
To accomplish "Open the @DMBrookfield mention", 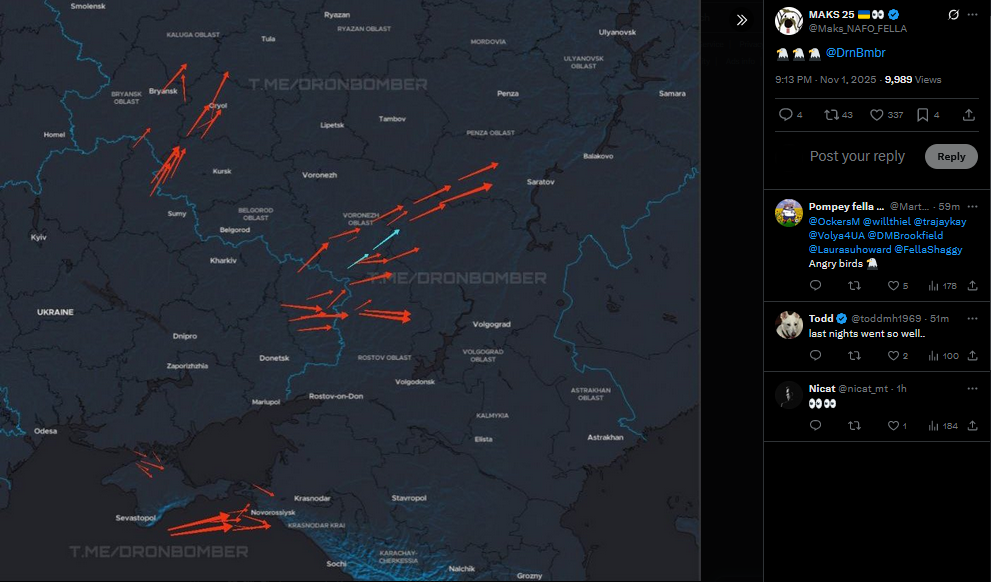I will click(905, 235).
